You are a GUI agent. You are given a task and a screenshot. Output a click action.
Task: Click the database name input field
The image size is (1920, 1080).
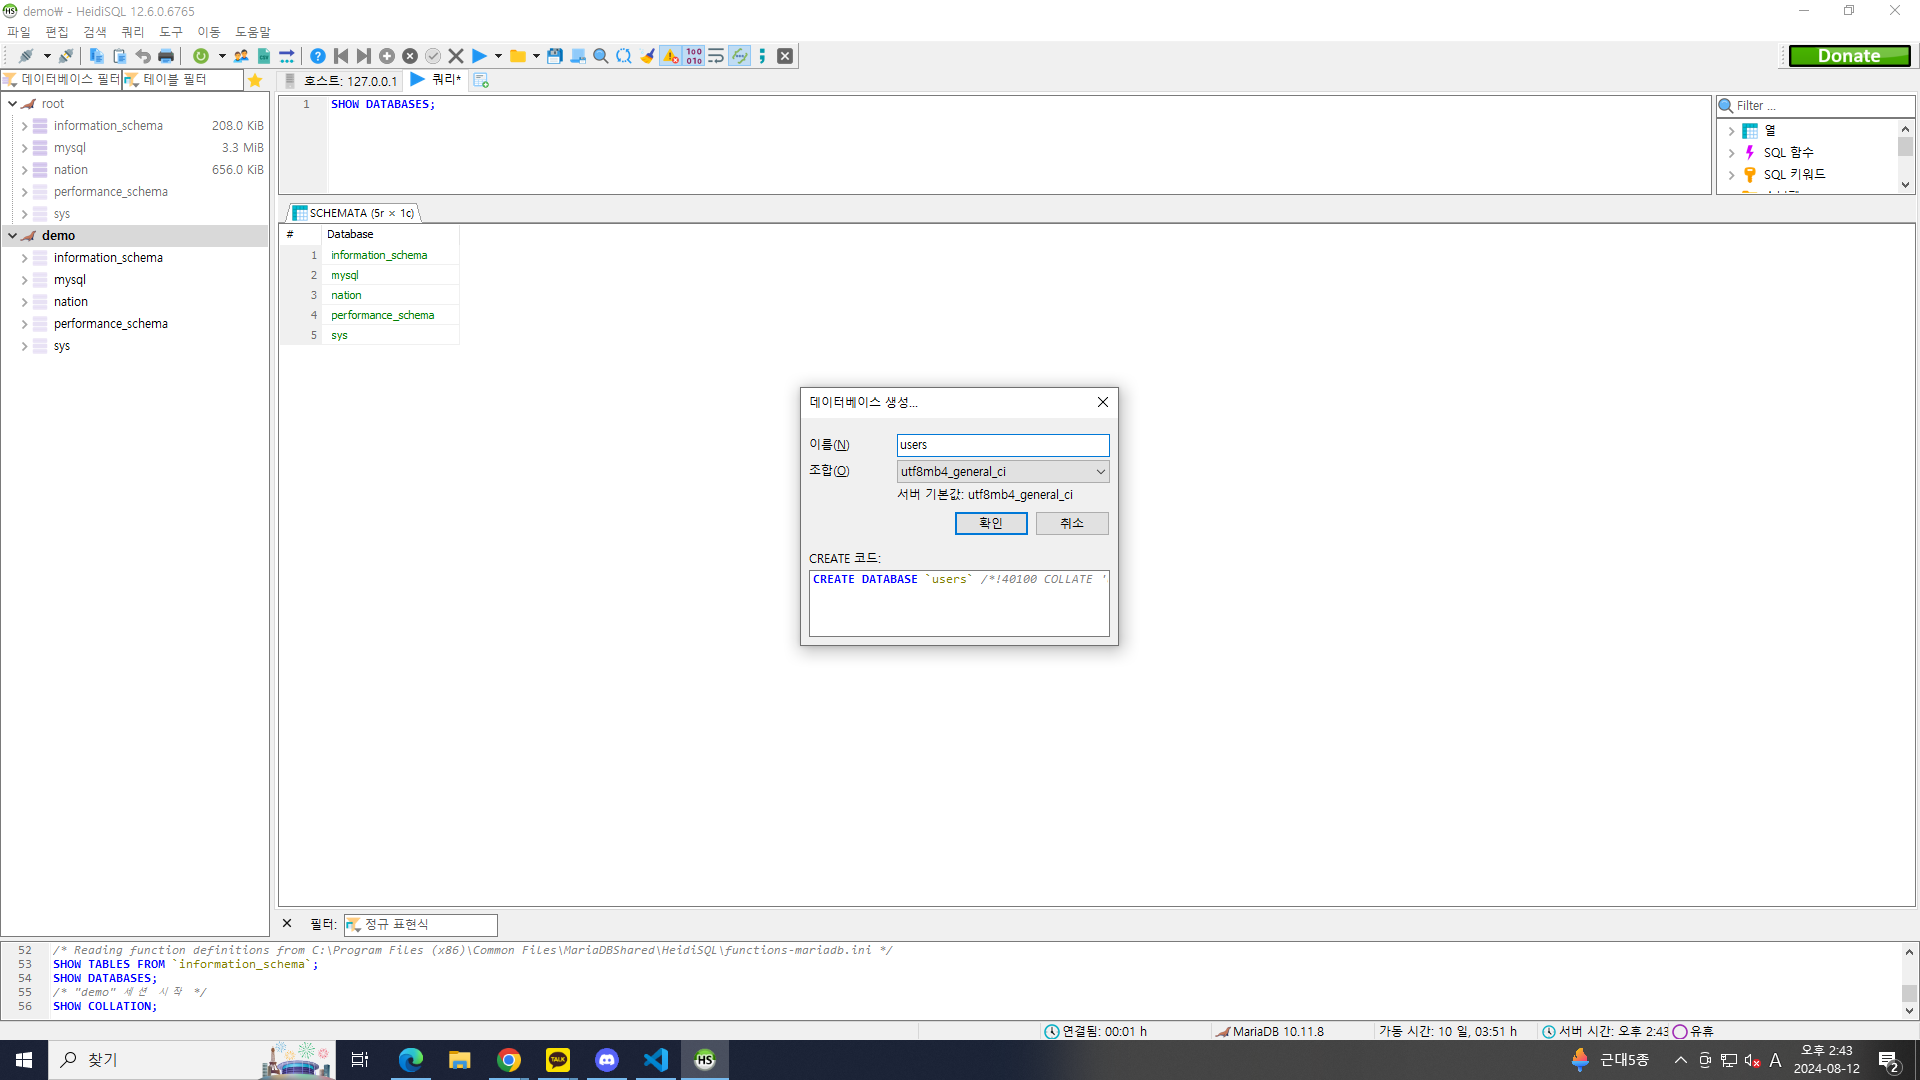(x=1002, y=445)
